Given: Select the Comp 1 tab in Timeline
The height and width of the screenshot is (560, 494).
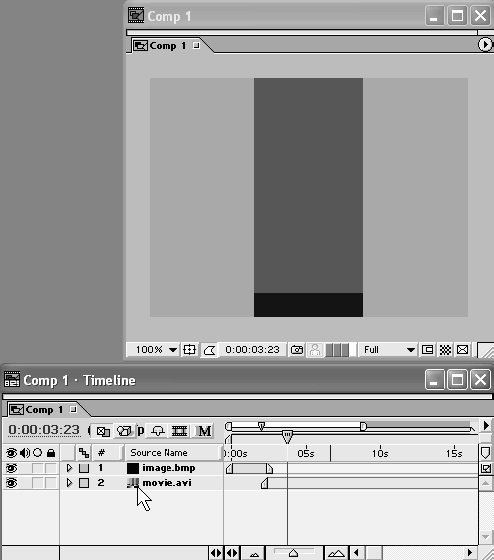Looking at the screenshot, I should tap(43, 409).
